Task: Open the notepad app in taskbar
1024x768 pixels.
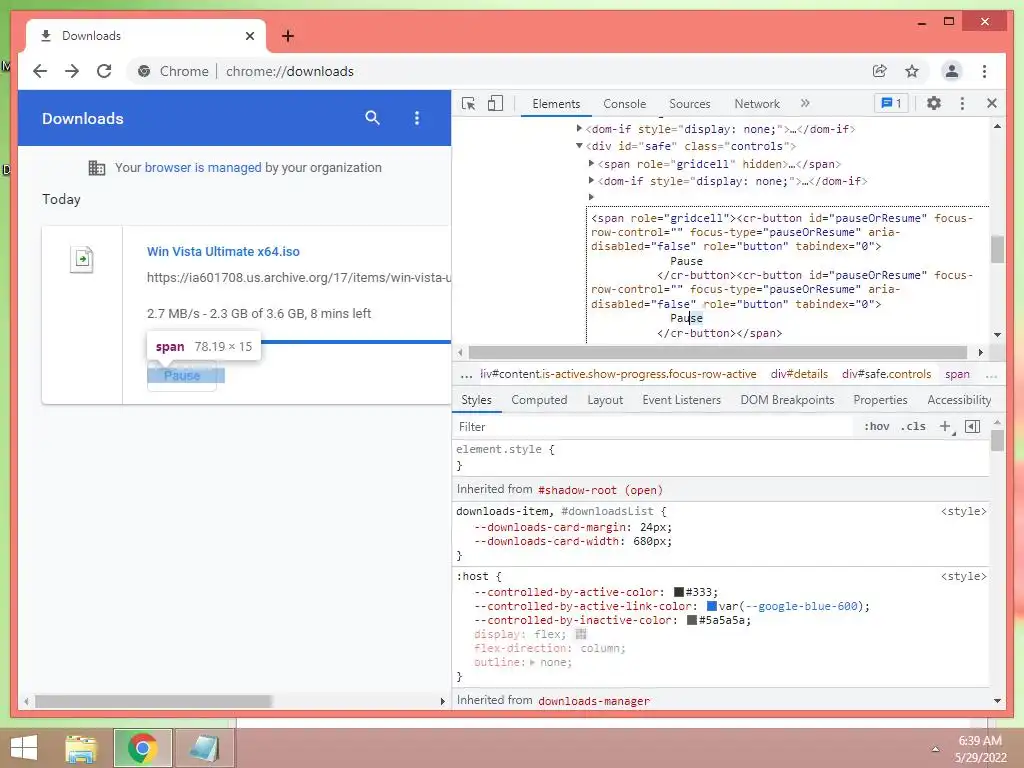Action: 204,748
